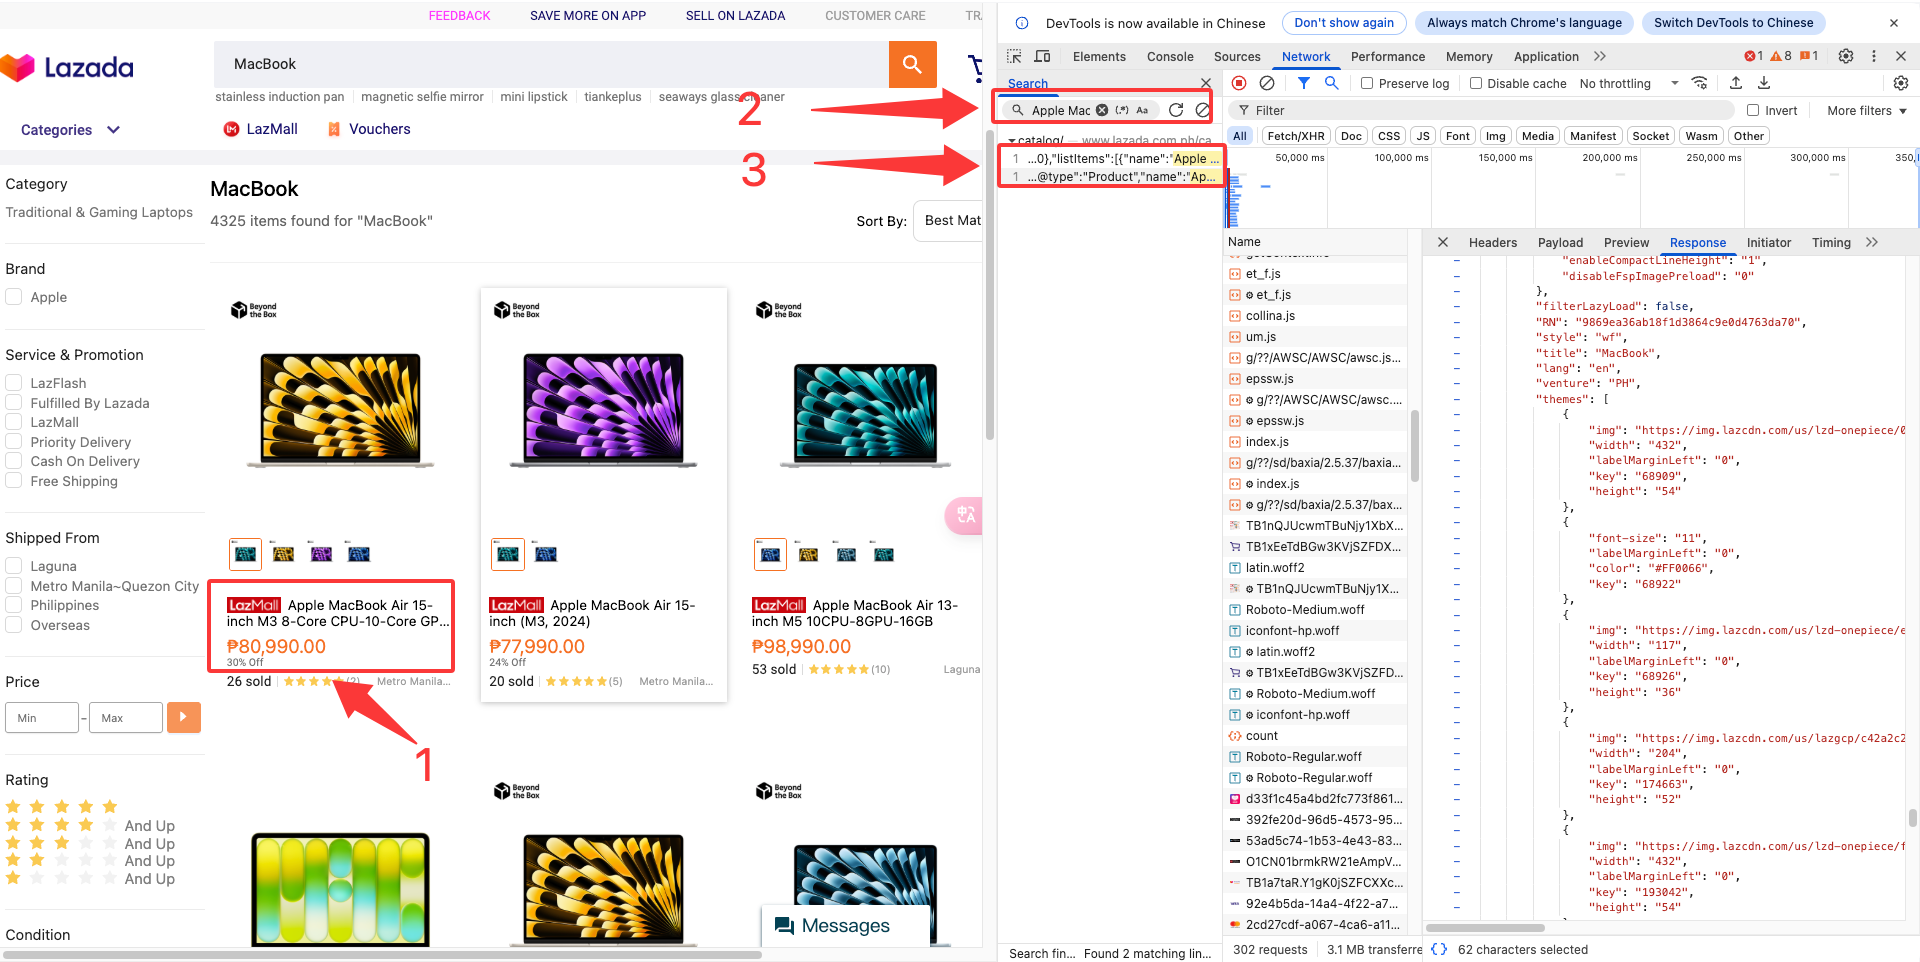1920x962 pixels.
Task: Refresh the DevTools search results
Action: (1176, 110)
